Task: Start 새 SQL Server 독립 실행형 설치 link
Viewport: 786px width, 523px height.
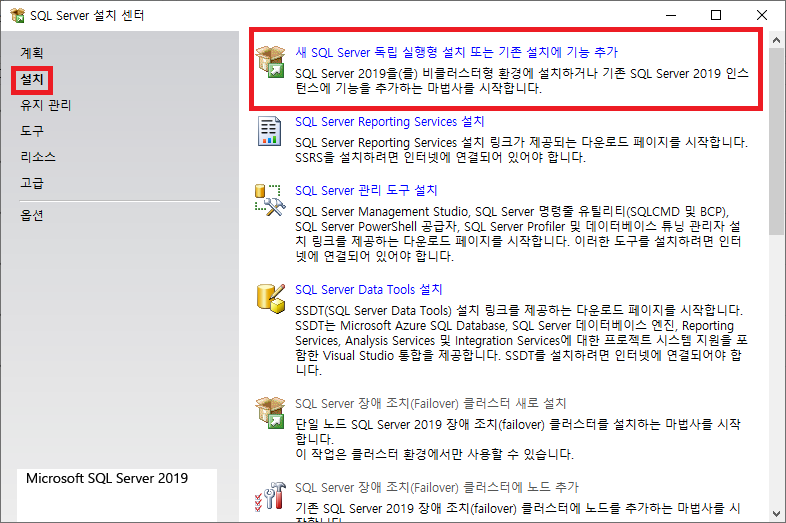Action: click(456, 52)
